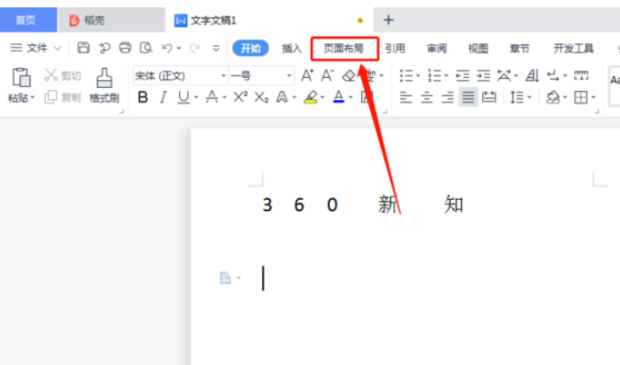Open the text effects A dropdown
This screenshot has width=620, height=365.
point(294,97)
